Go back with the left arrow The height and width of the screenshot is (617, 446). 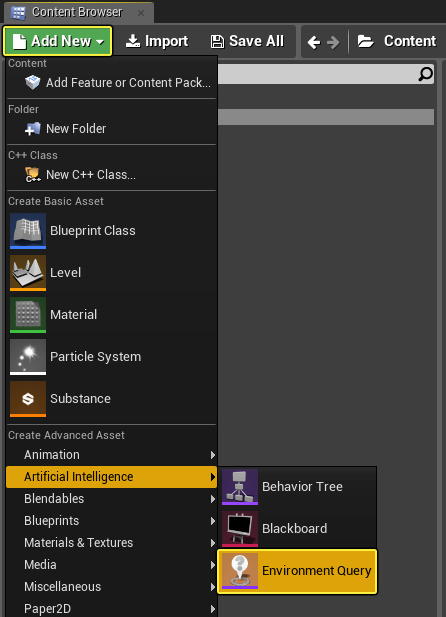tap(314, 42)
